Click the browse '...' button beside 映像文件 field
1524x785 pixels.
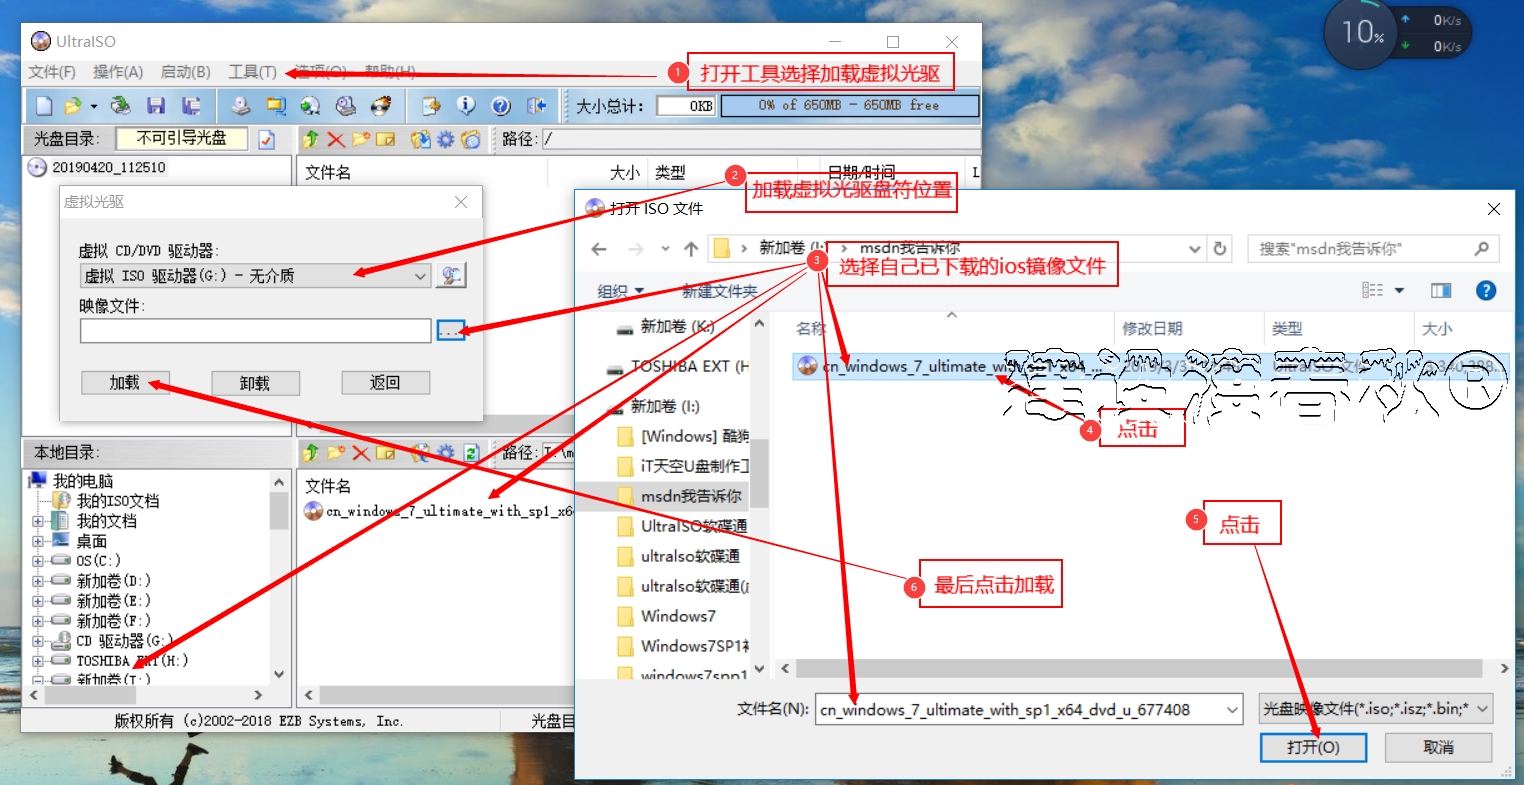click(x=451, y=330)
